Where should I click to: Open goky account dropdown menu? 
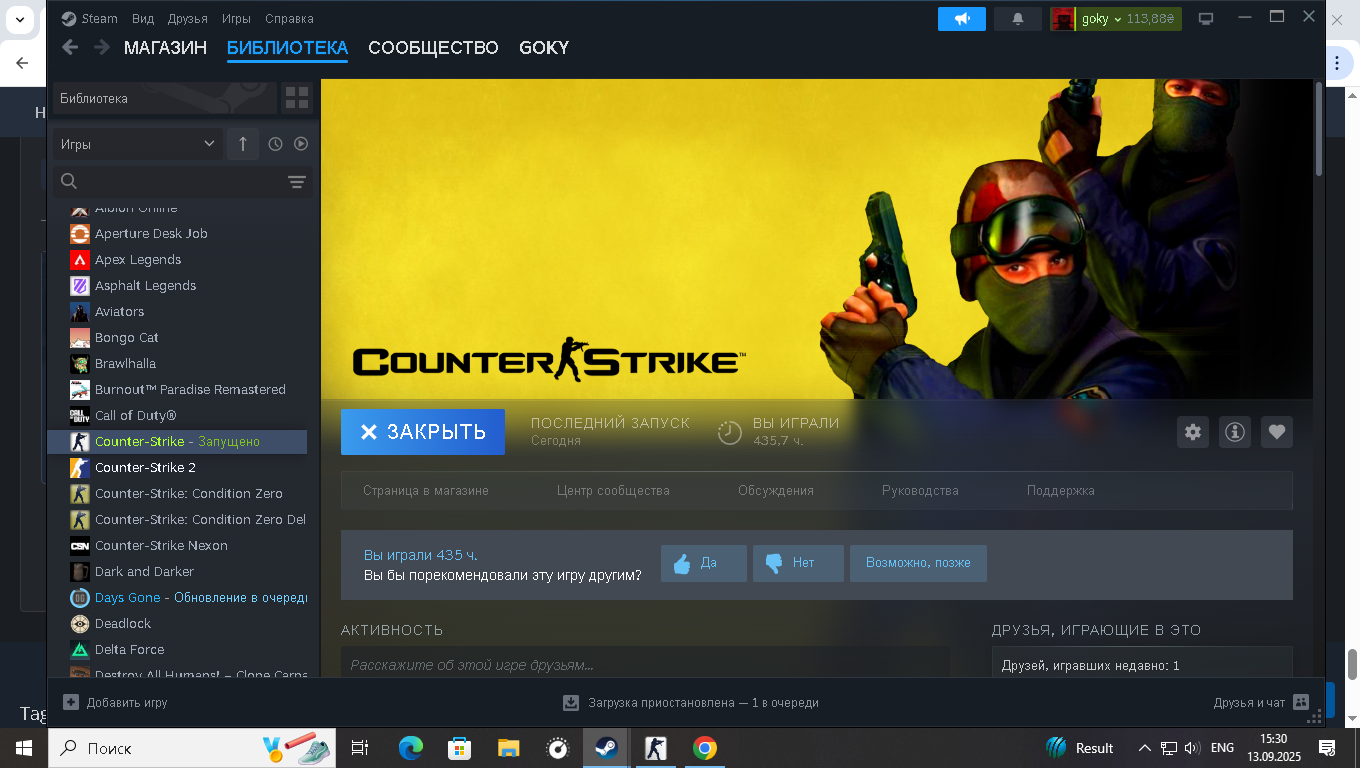(x=1116, y=19)
